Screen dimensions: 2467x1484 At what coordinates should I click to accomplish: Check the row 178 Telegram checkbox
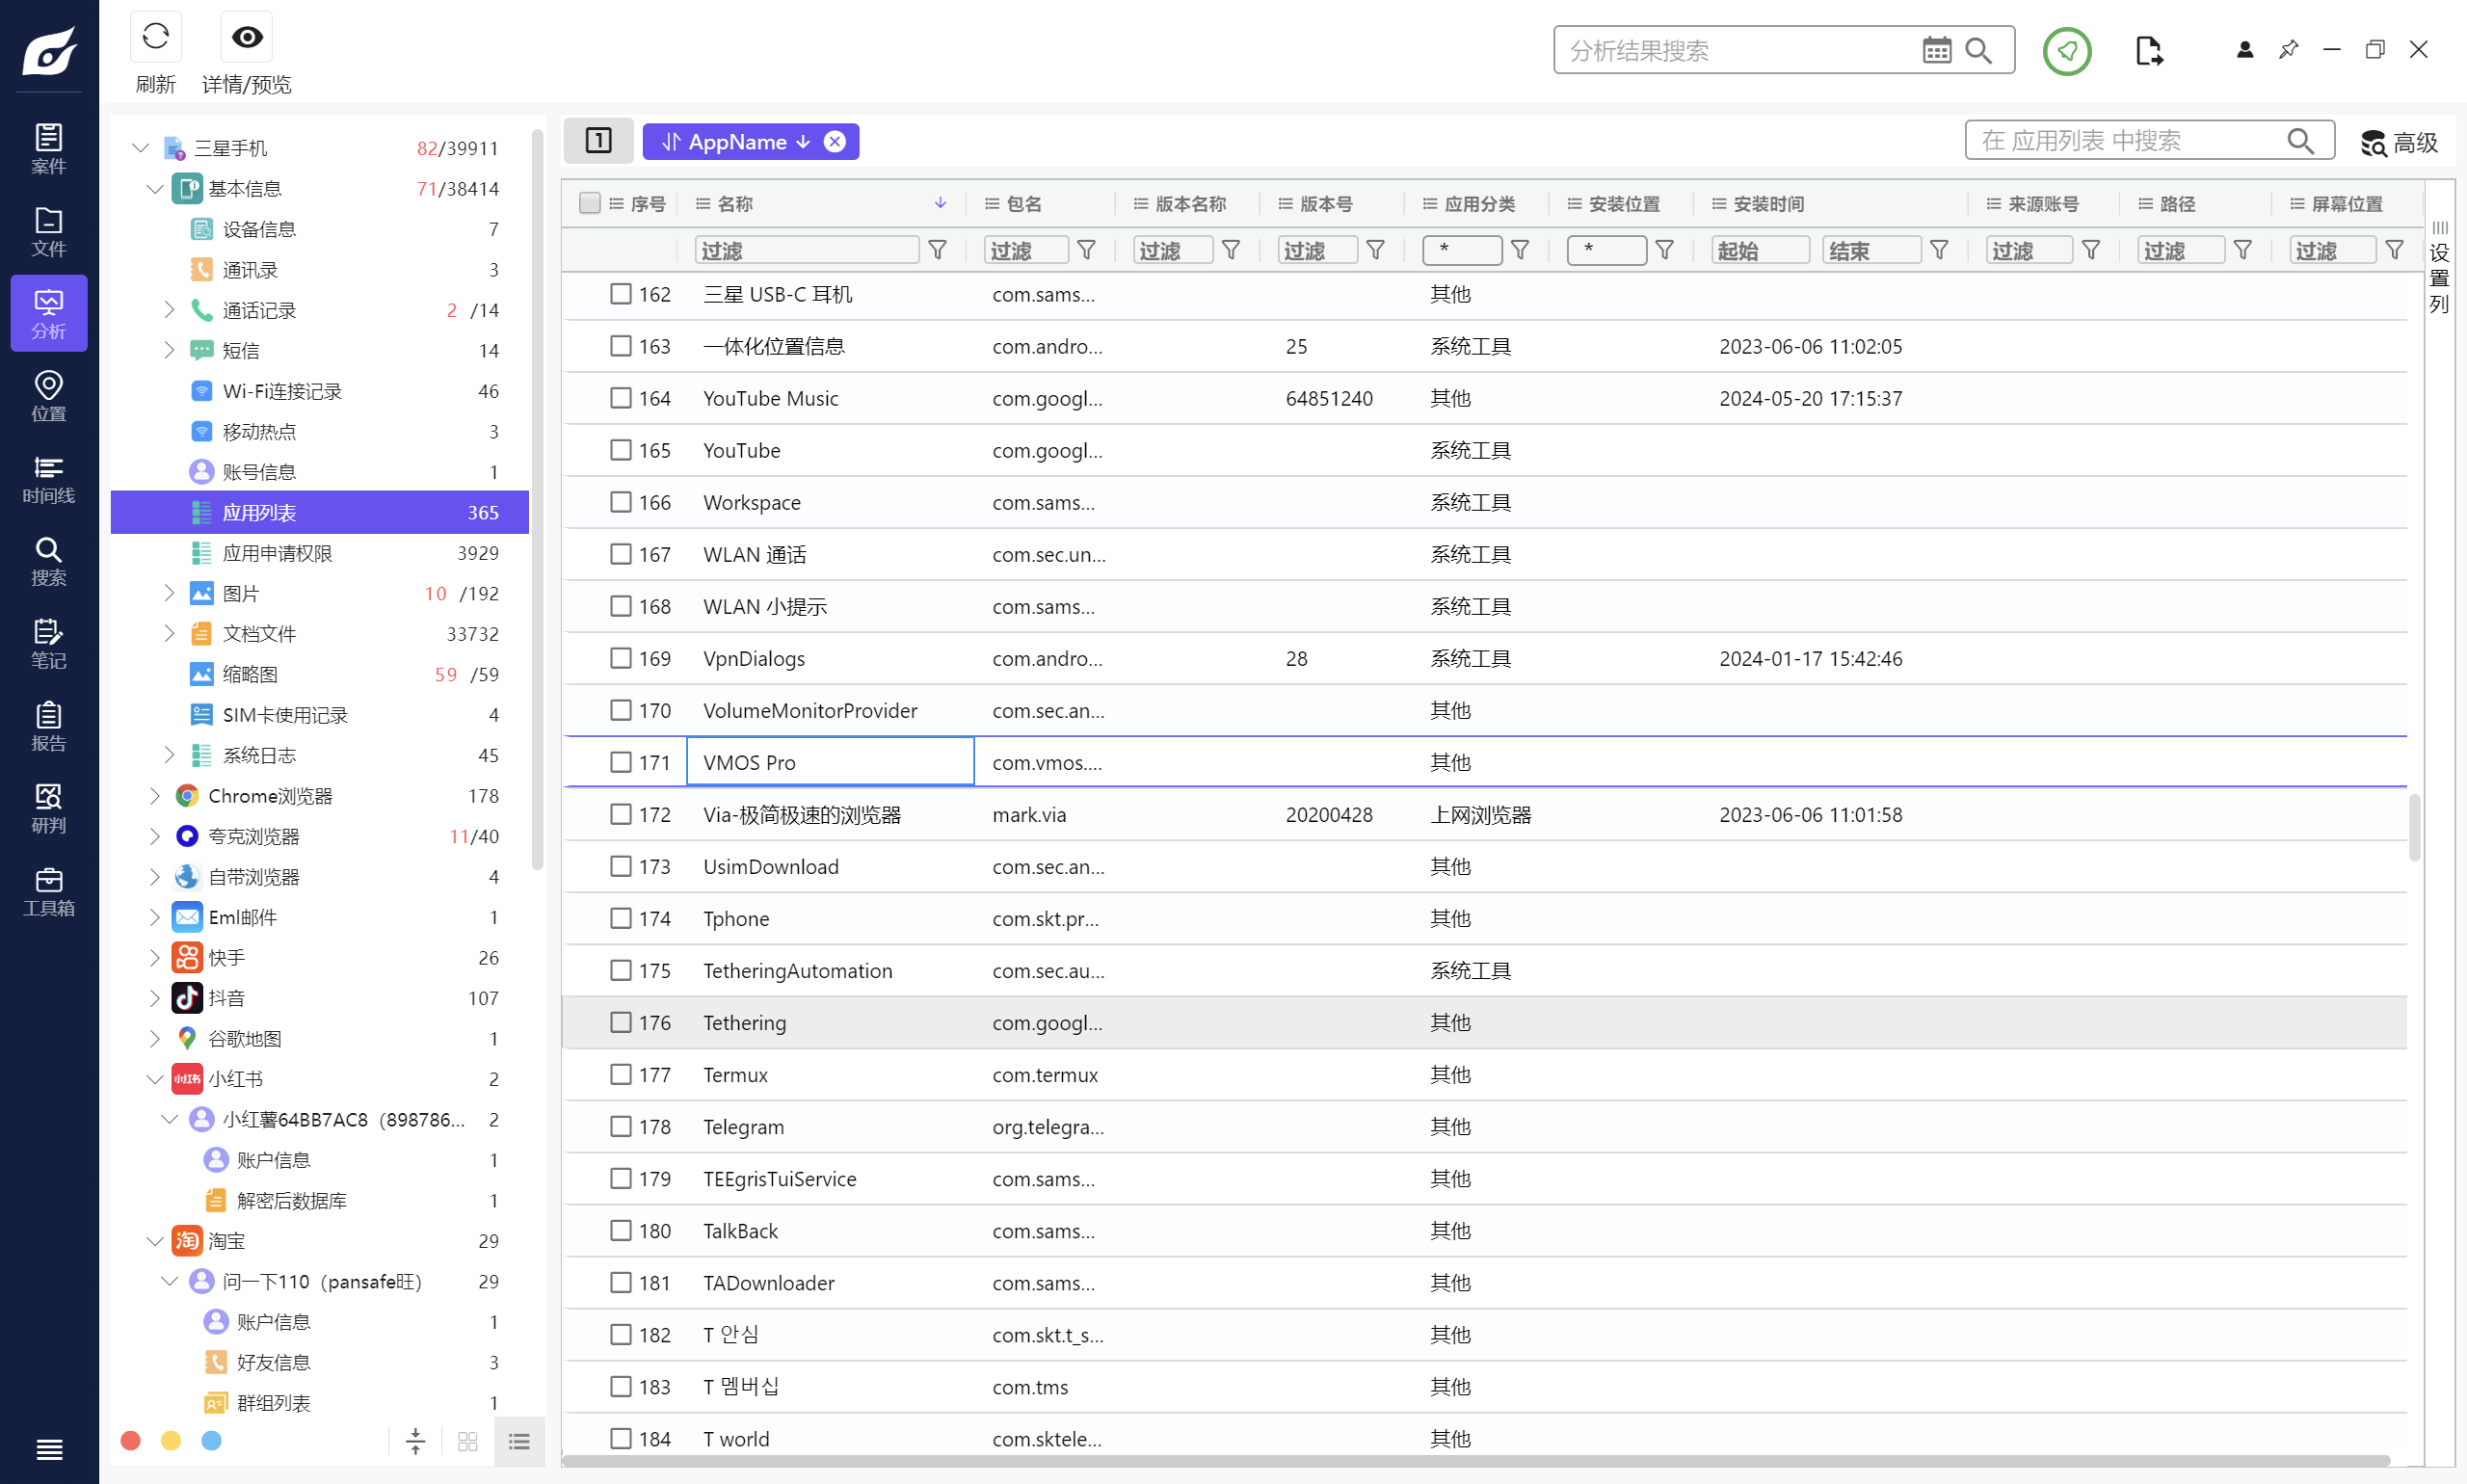[621, 1126]
